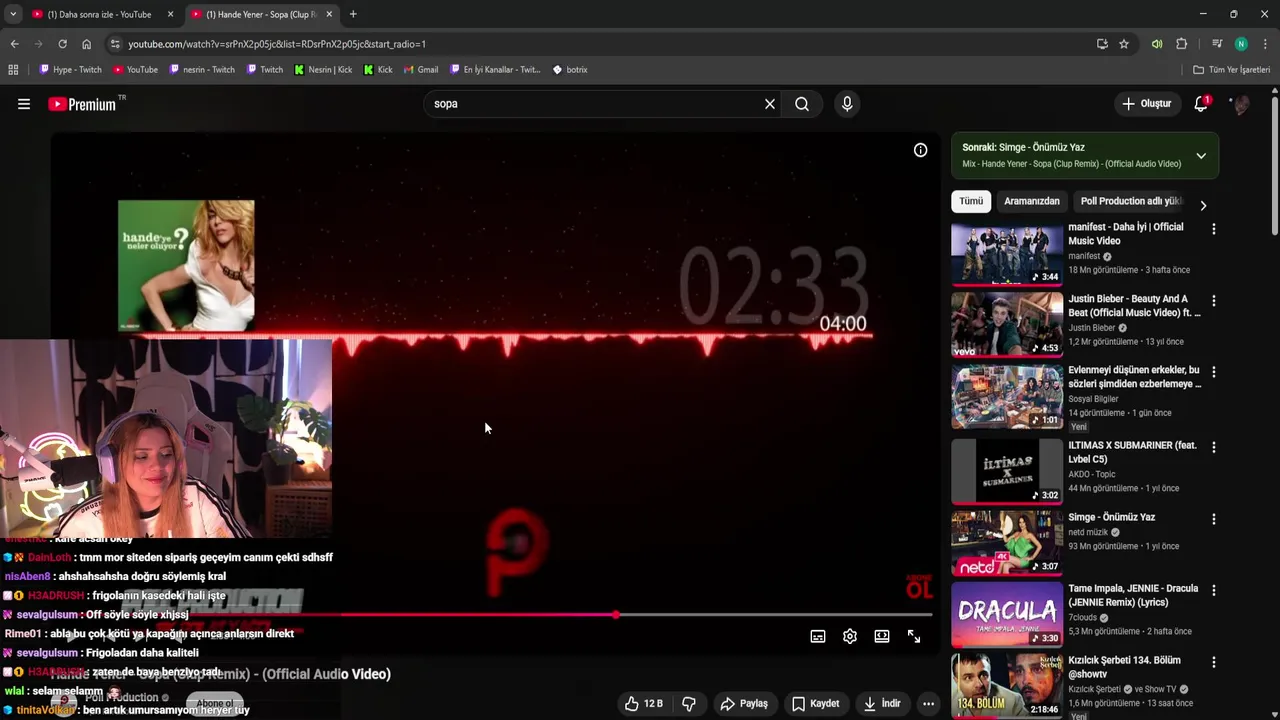Open the botrix bookmark
The width and height of the screenshot is (1280, 720).
point(570,70)
